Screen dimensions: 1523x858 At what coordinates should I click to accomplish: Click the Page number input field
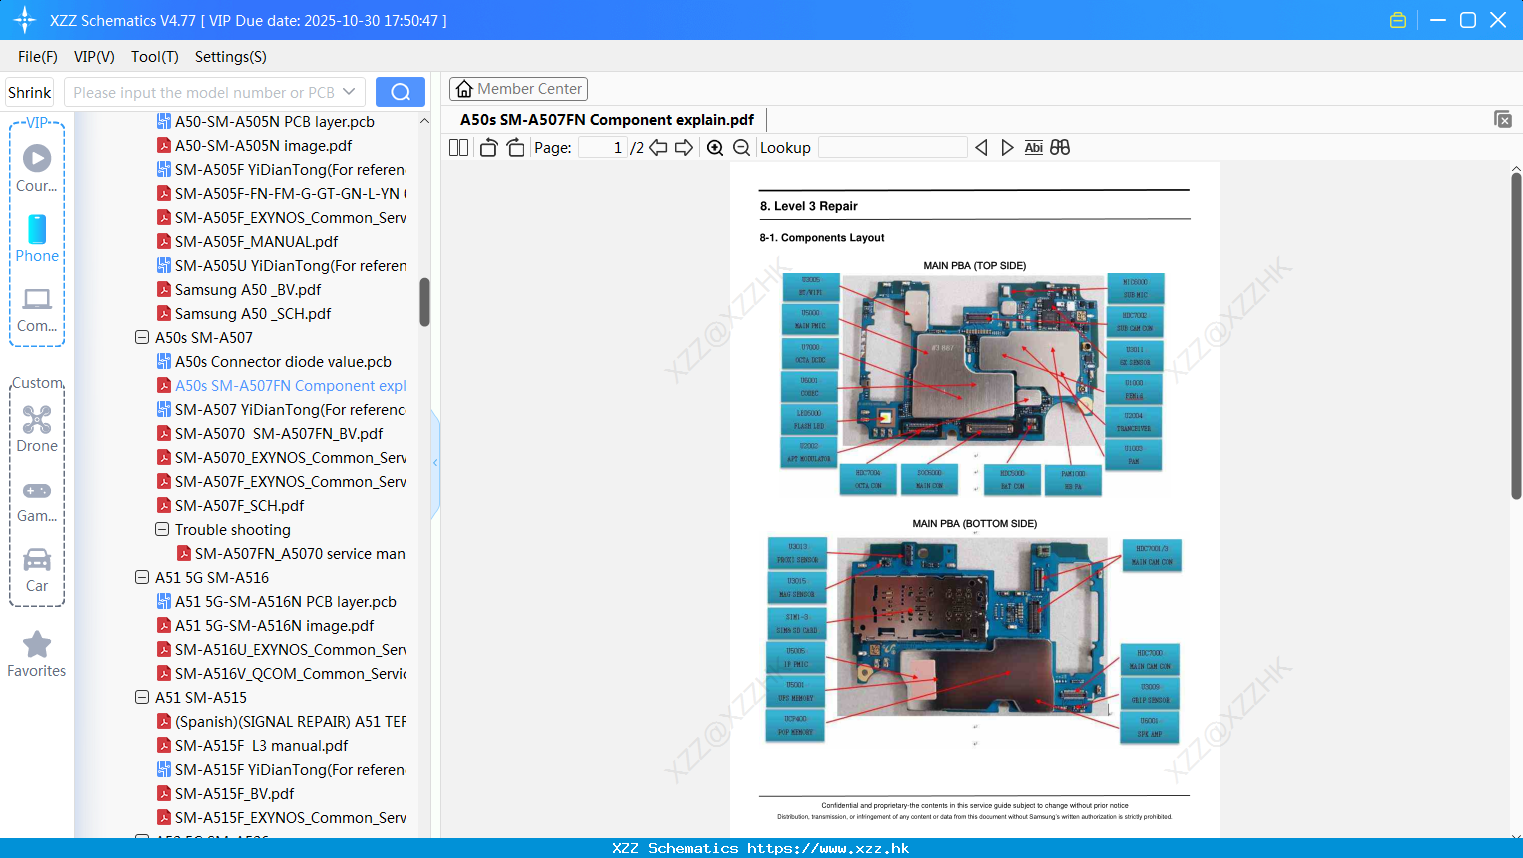(x=603, y=148)
